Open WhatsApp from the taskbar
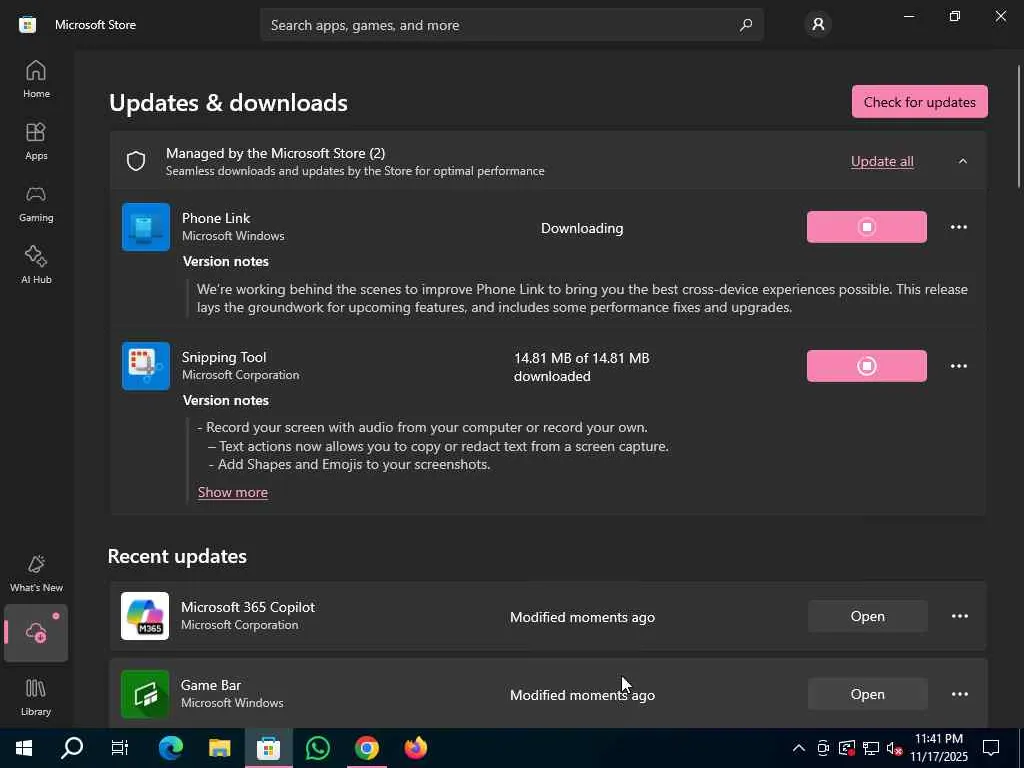This screenshot has width=1024, height=768. coord(317,748)
